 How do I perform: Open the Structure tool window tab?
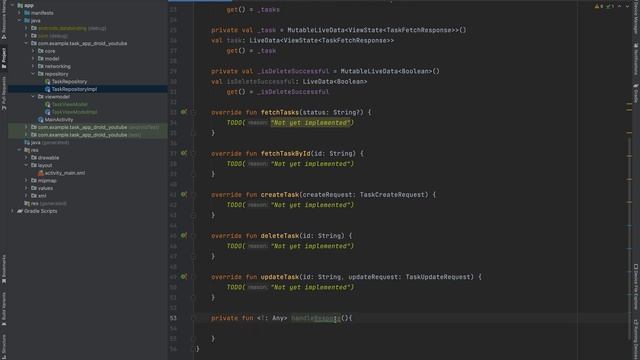click(x=4, y=346)
